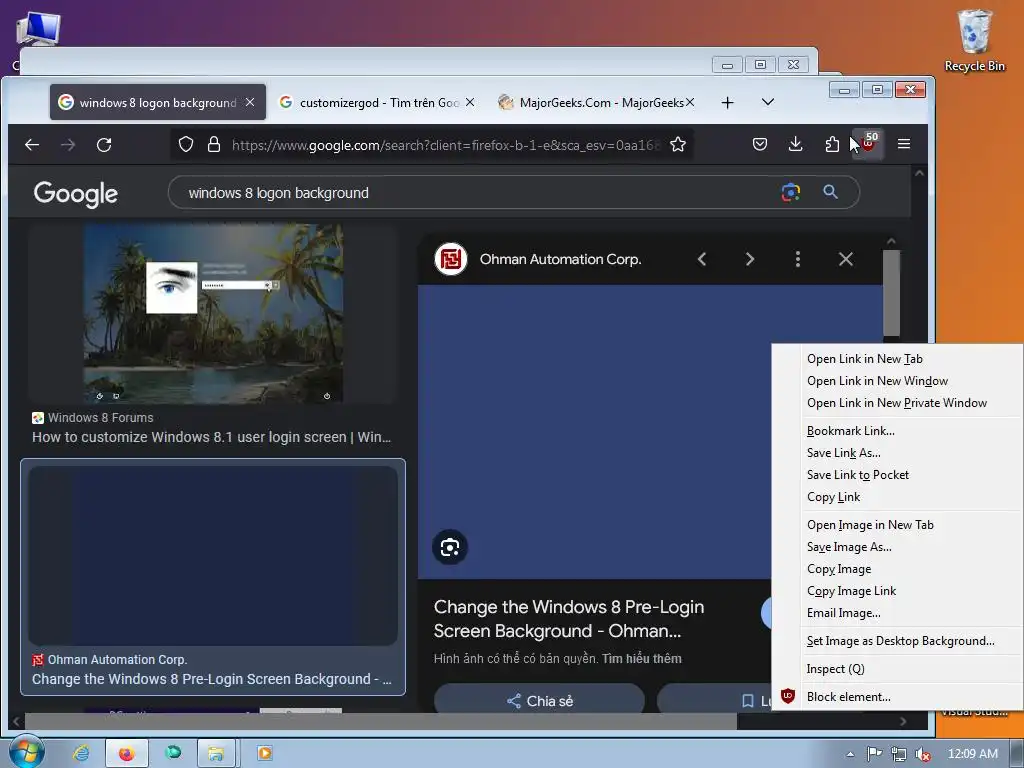1024x768 pixels.
Task: Select the Ohman Automation Corp. result thumbnail
Action: point(213,556)
